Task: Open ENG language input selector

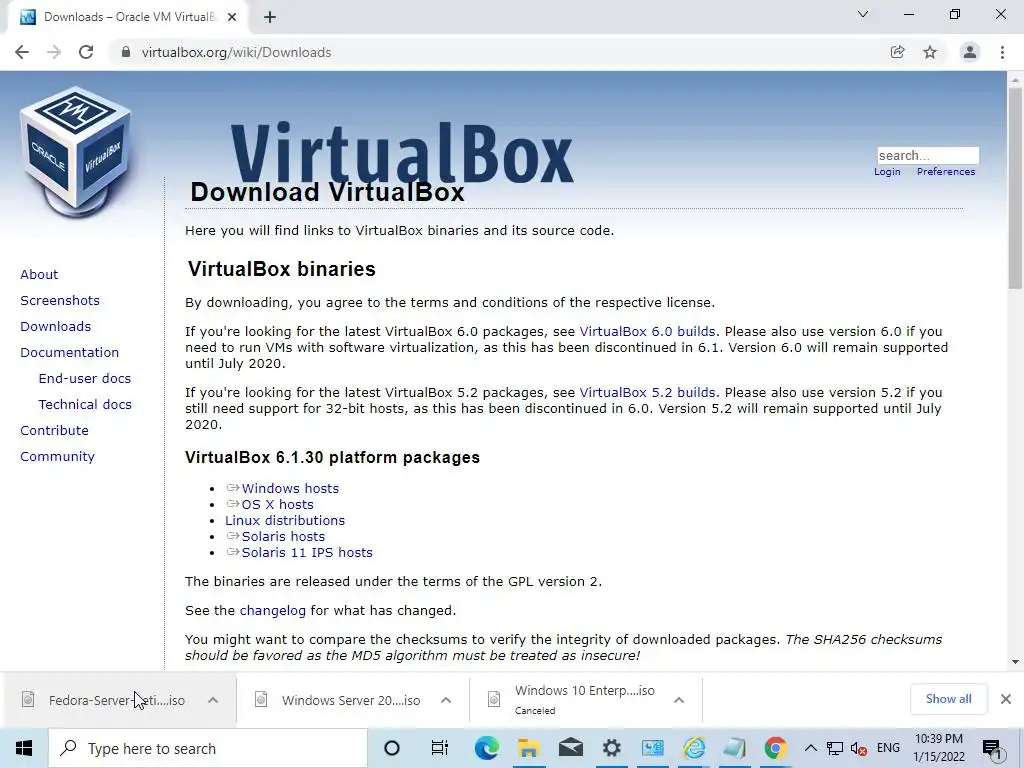Action: tap(888, 748)
